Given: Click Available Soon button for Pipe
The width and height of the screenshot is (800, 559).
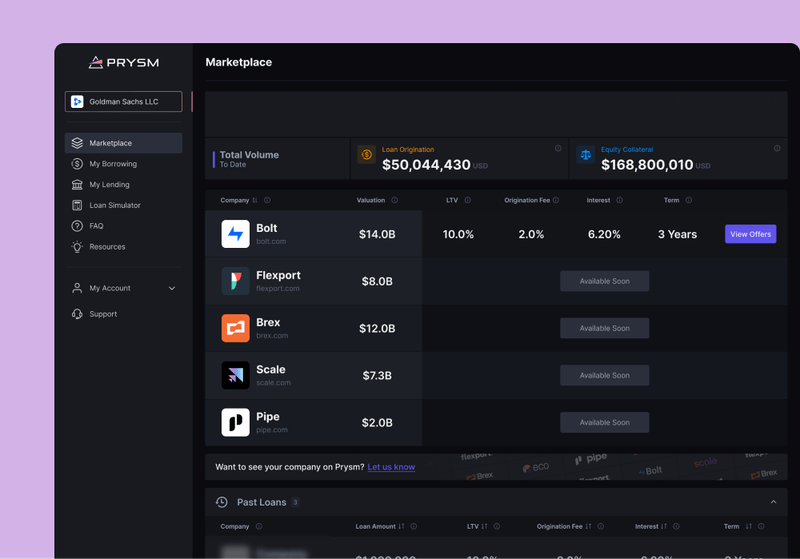Looking at the screenshot, I should point(605,422).
